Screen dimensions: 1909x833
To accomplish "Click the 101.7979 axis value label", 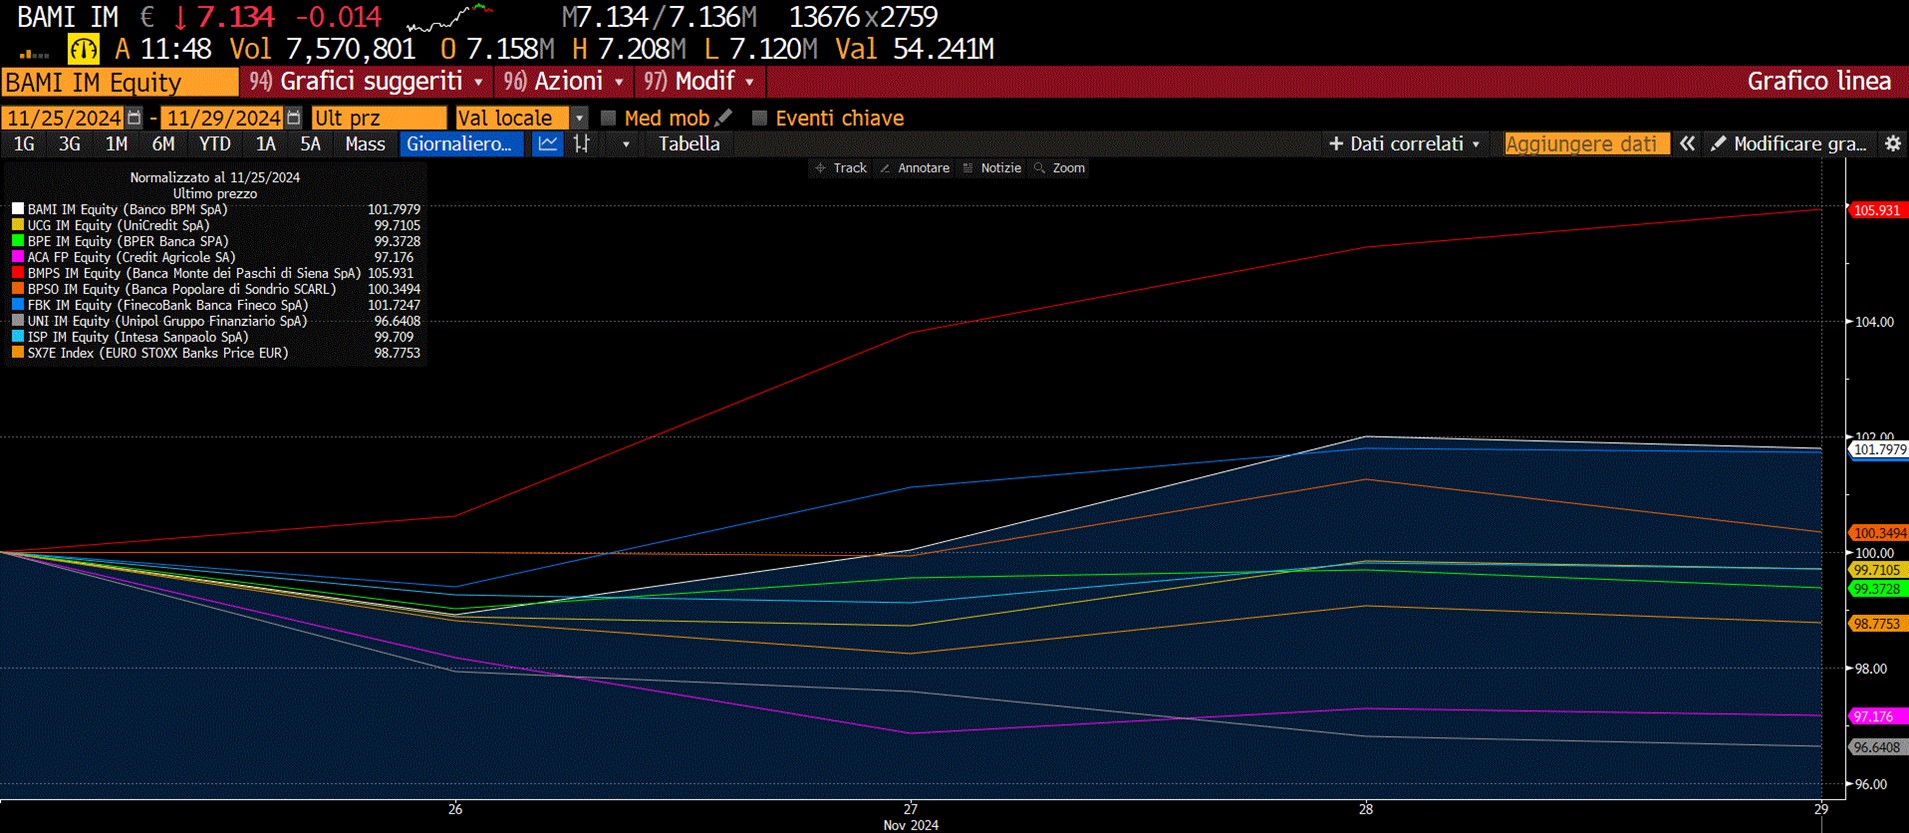I will [x=1879, y=450].
